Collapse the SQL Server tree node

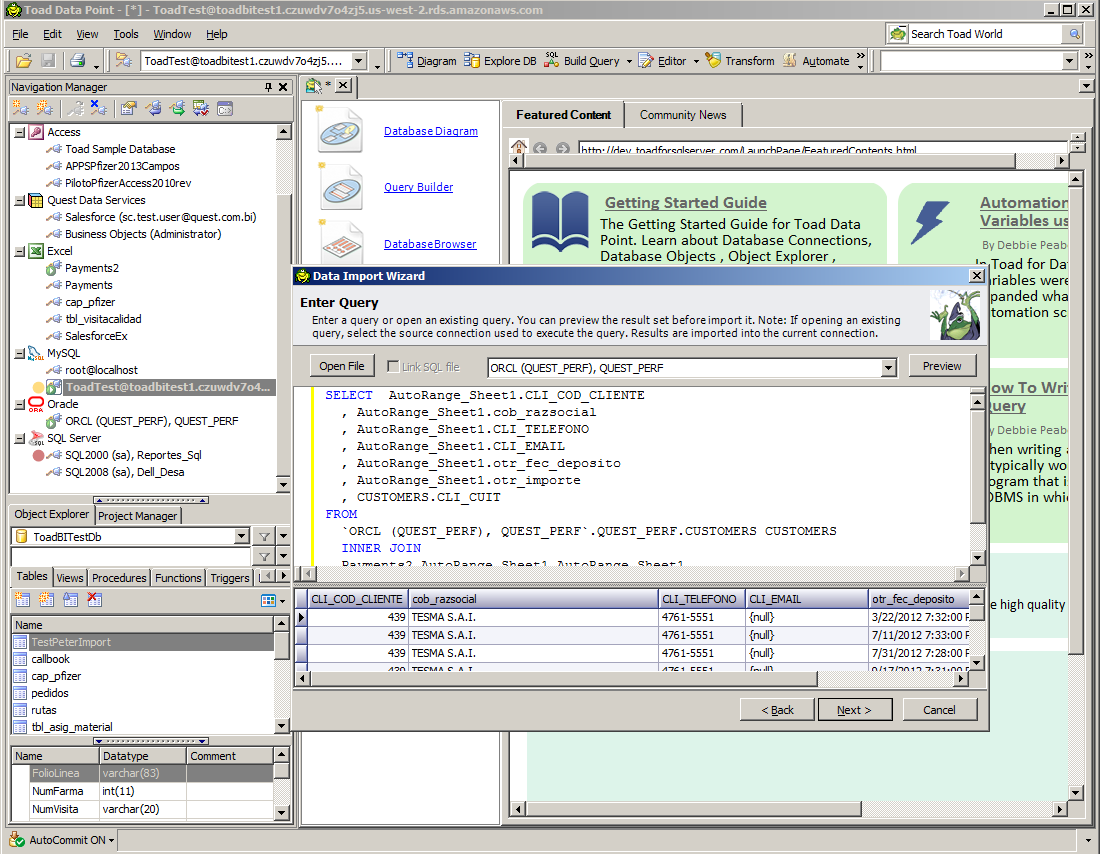[x=20, y=439]
